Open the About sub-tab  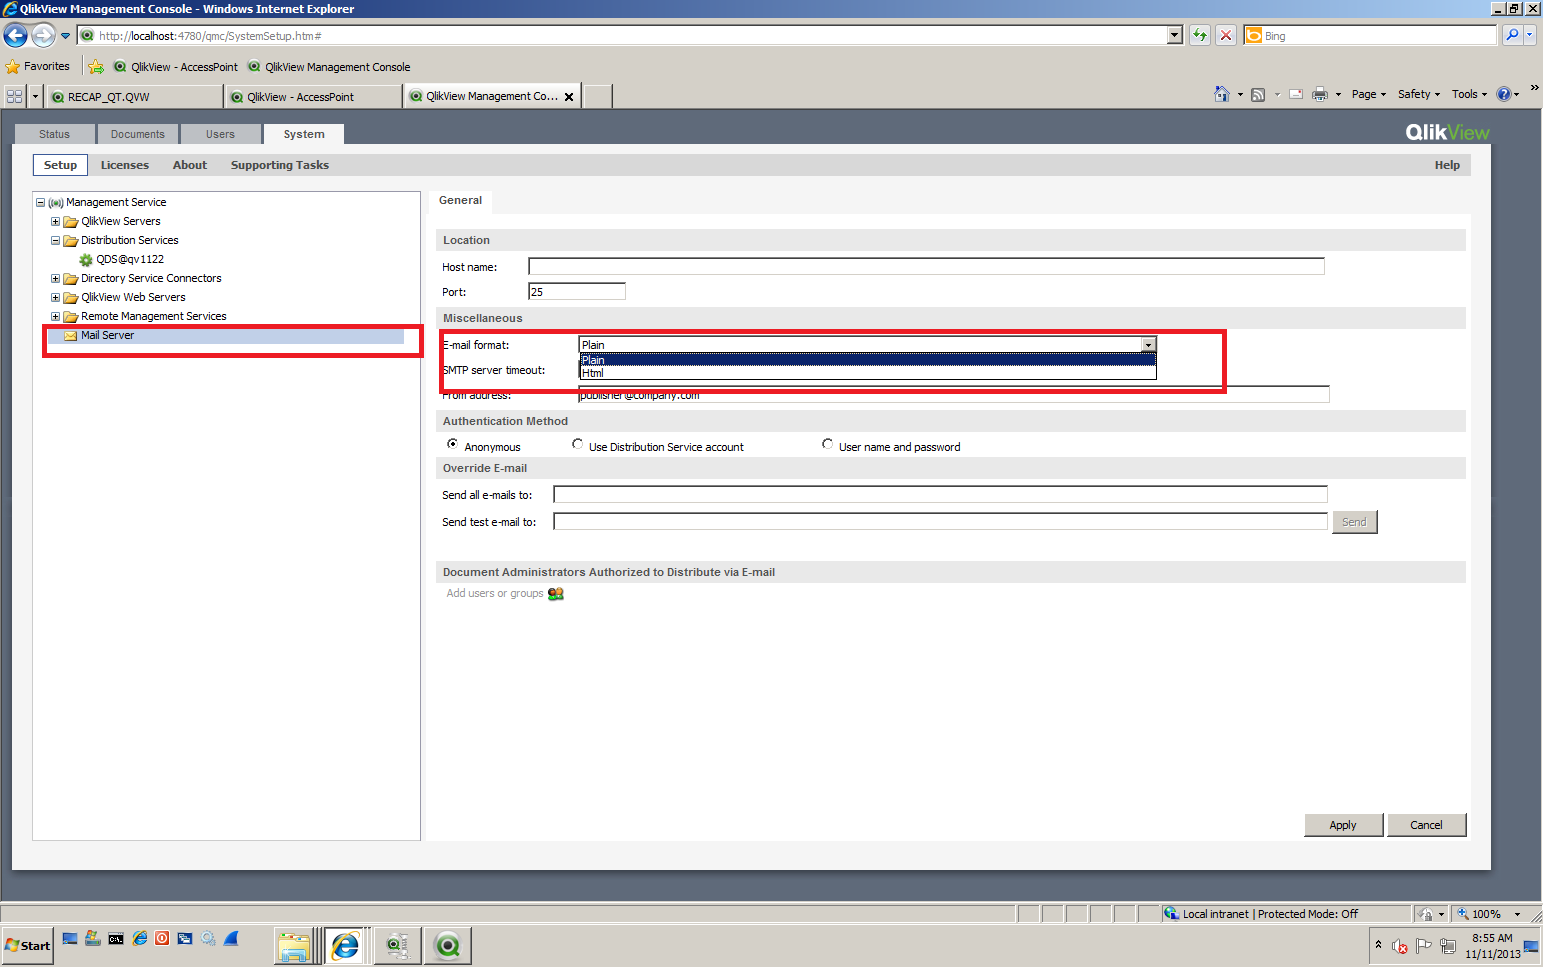[190, 165]
